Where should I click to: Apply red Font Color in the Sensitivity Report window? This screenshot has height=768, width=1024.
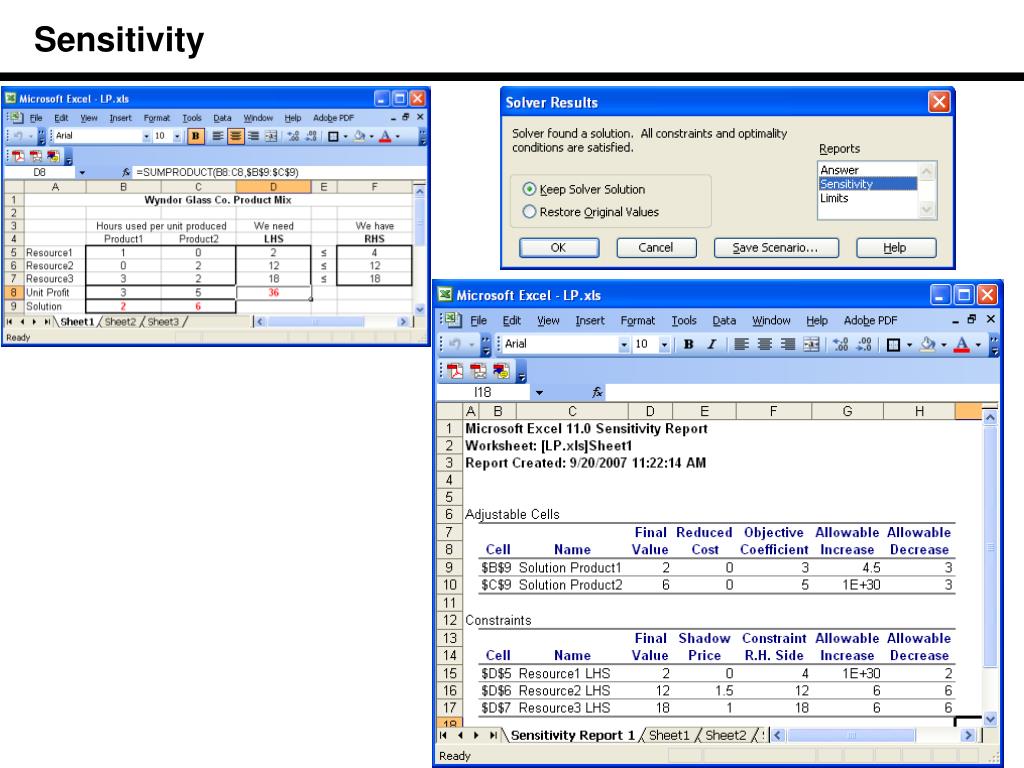[961, 344]
